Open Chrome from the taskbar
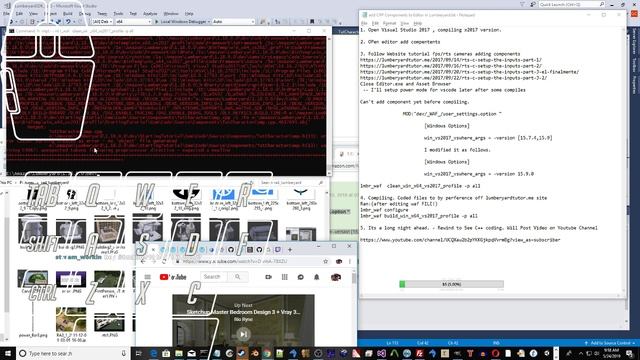This screenshot has width=640, height=360. [267, 353]
